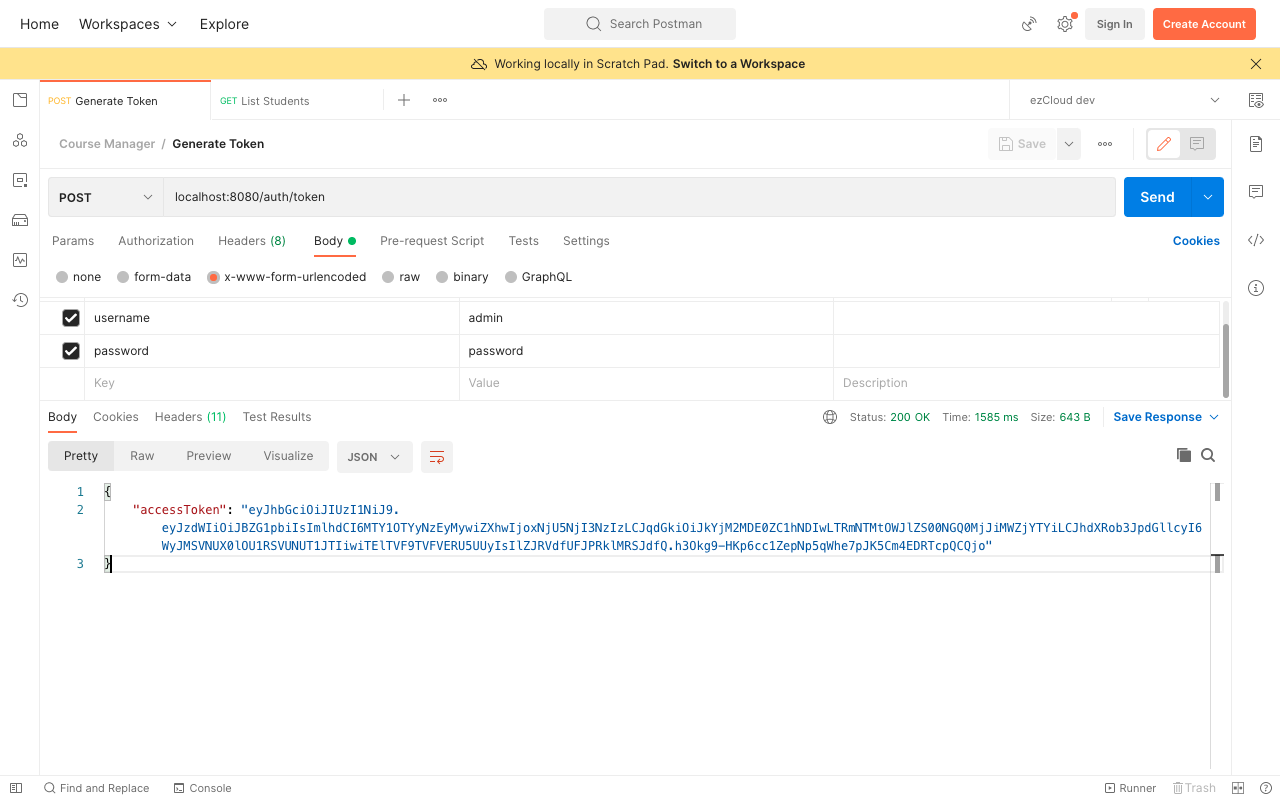Open the Collections sidebar icon

[x=20, y=100]
